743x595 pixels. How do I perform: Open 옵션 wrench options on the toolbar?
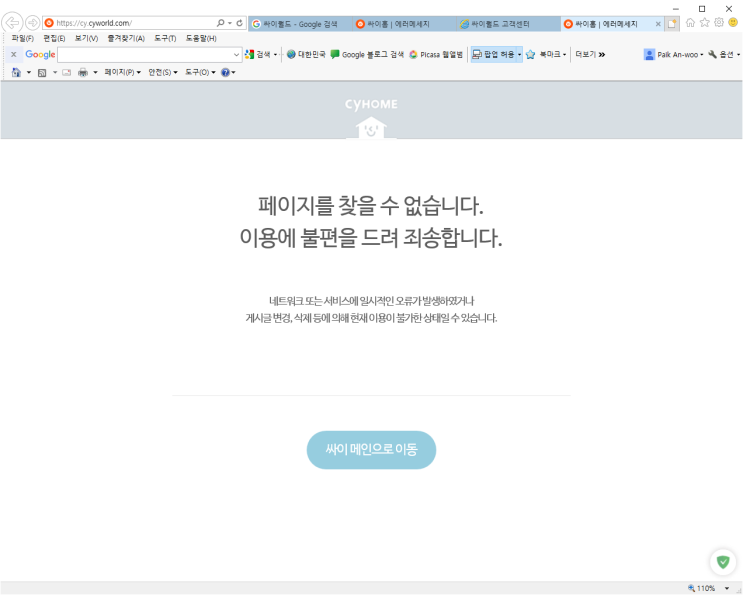(x=721, y=54)
